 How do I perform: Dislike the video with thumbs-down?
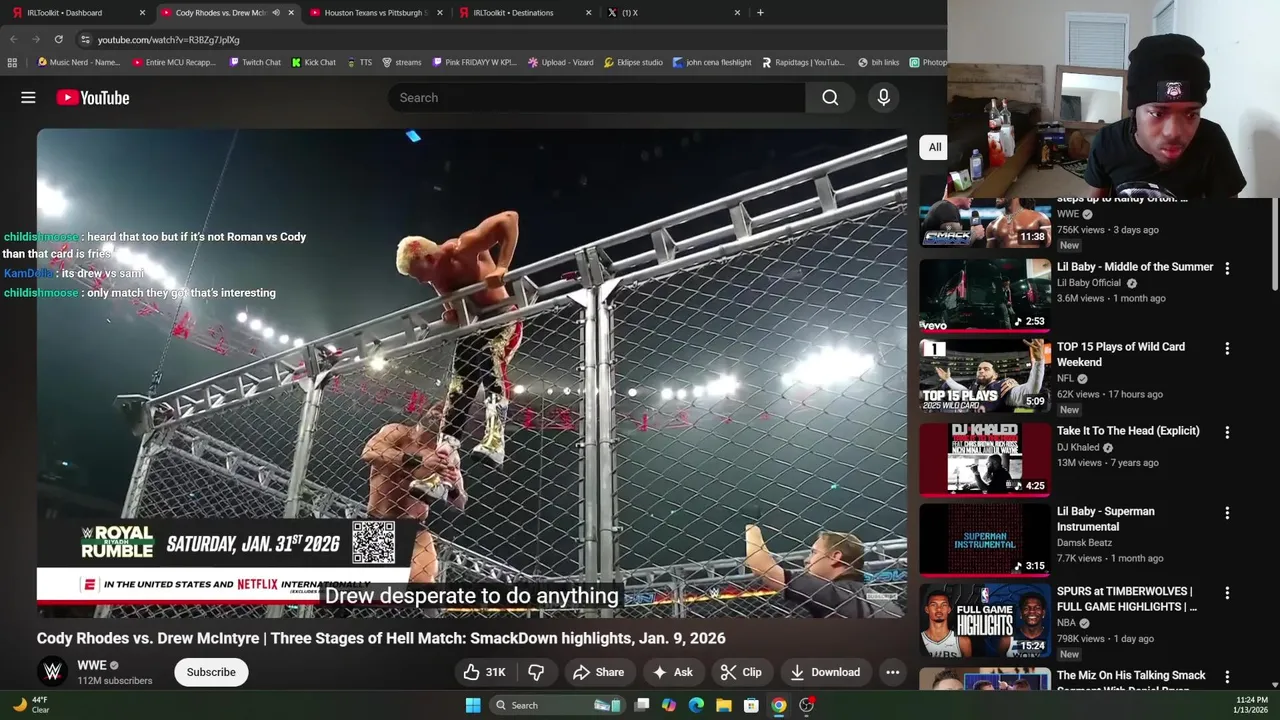click(x=536, y=672)
